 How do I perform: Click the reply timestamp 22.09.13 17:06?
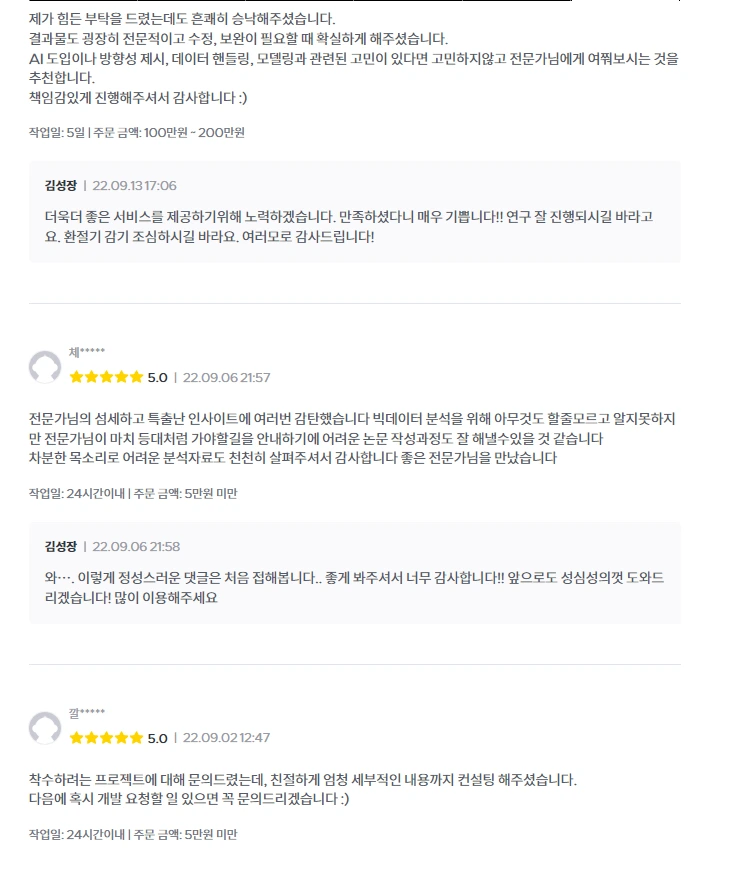click(x=134, y=186)
